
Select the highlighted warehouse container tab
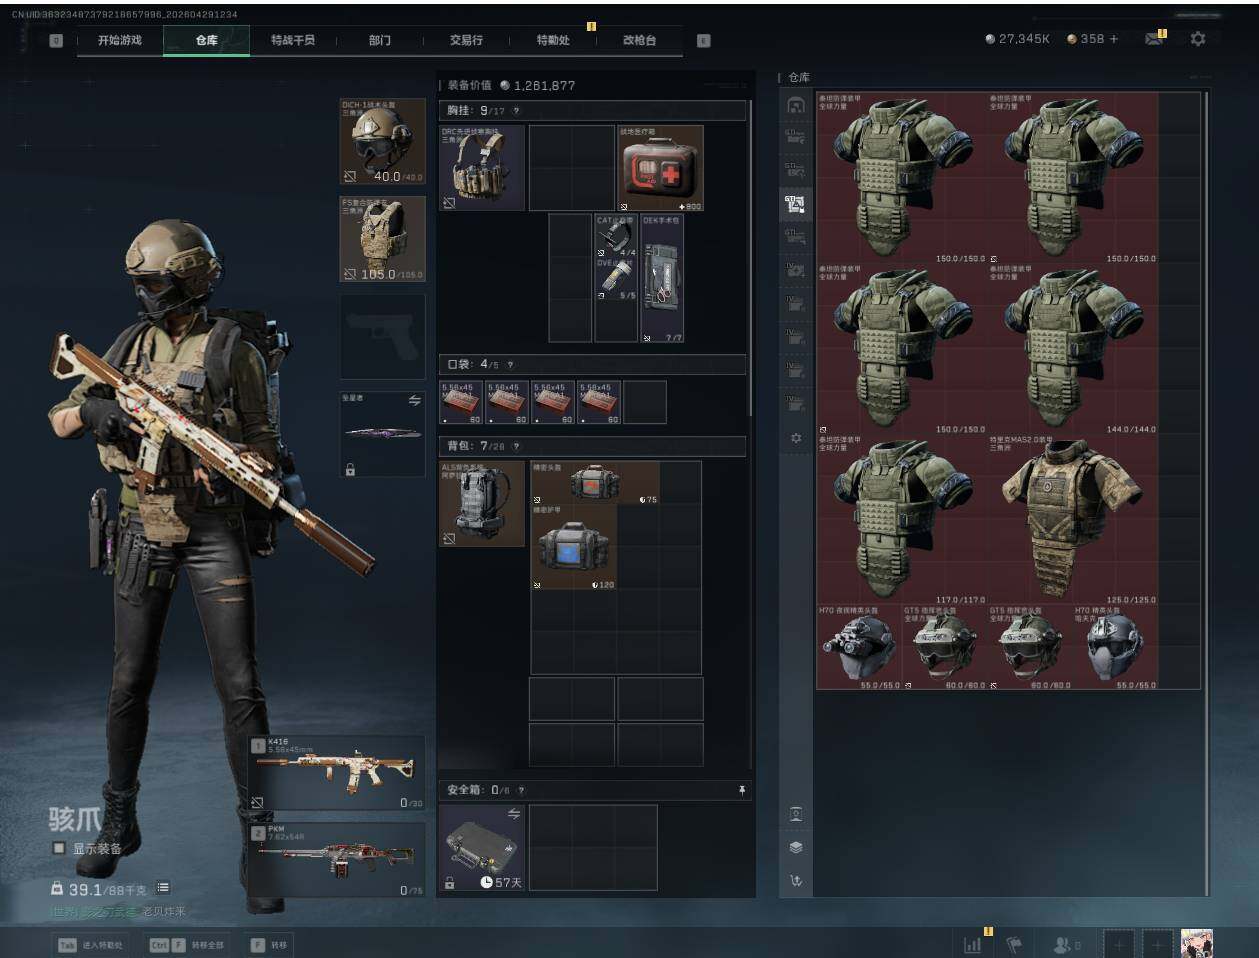796,204
